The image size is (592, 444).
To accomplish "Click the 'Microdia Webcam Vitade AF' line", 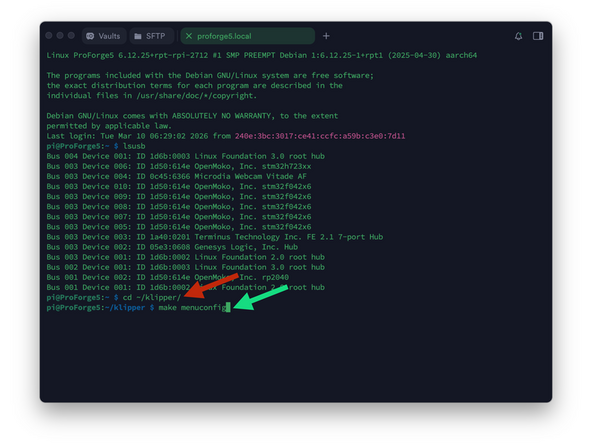I will 176,176.
